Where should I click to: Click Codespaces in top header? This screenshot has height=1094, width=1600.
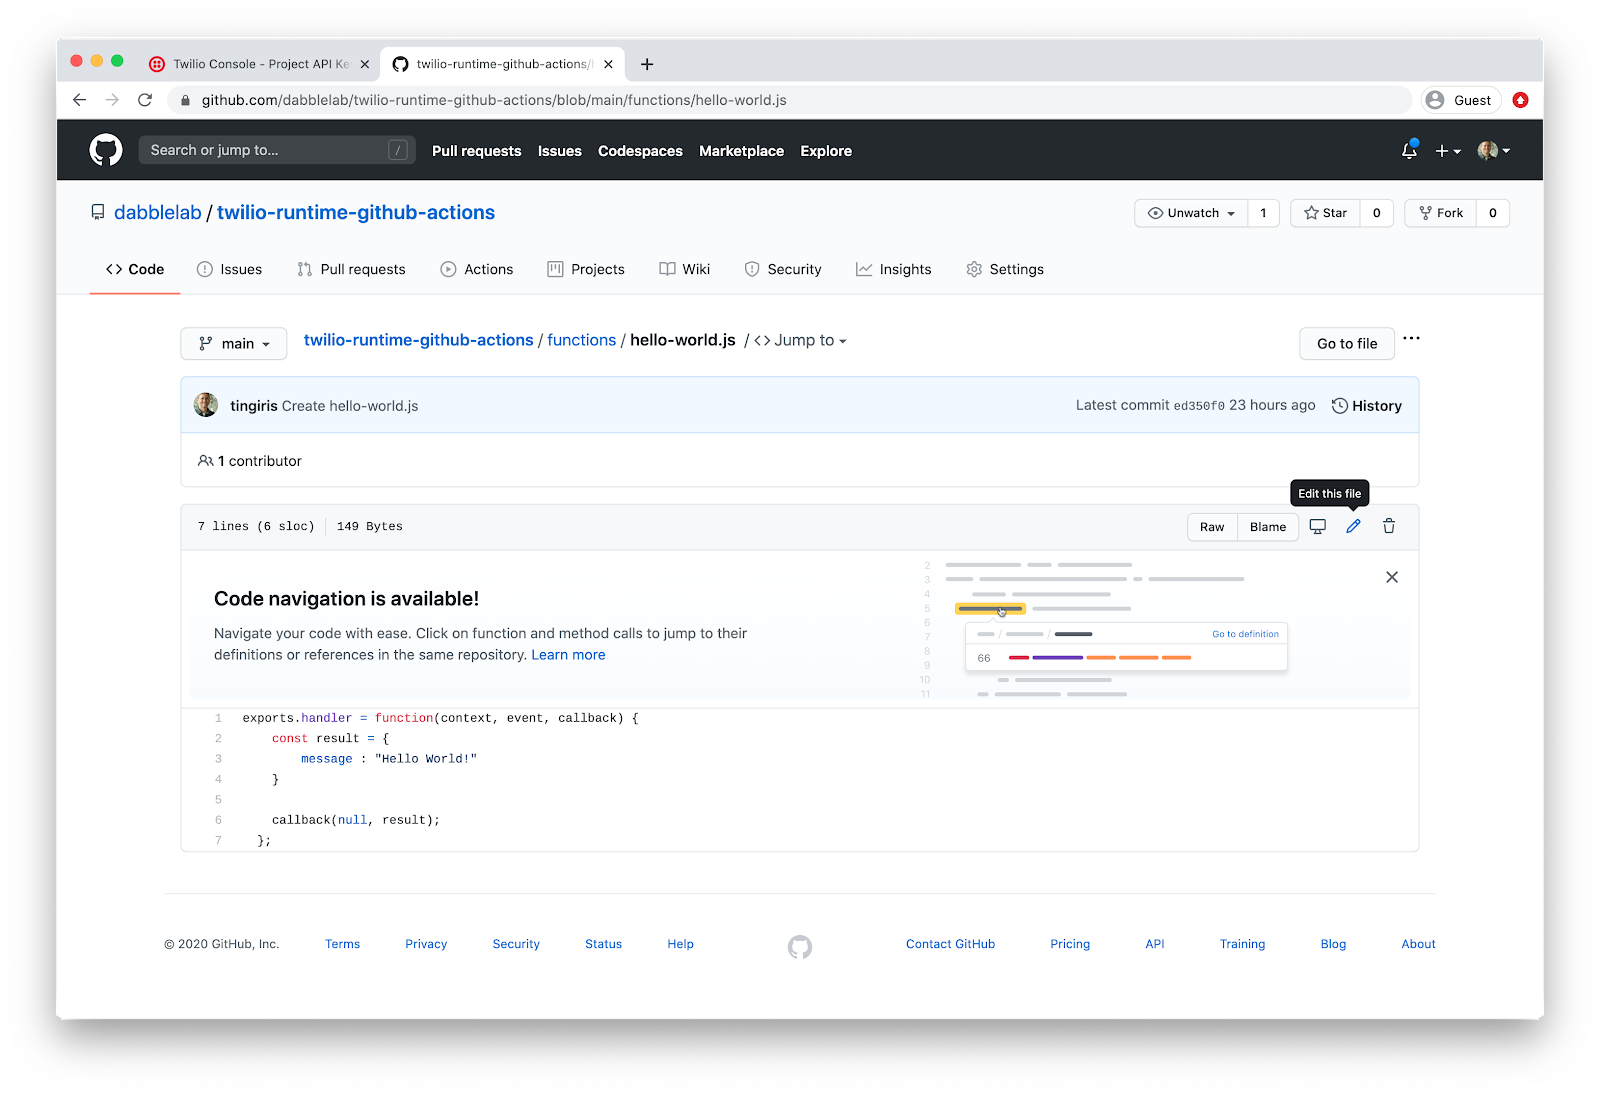[640, 151]
